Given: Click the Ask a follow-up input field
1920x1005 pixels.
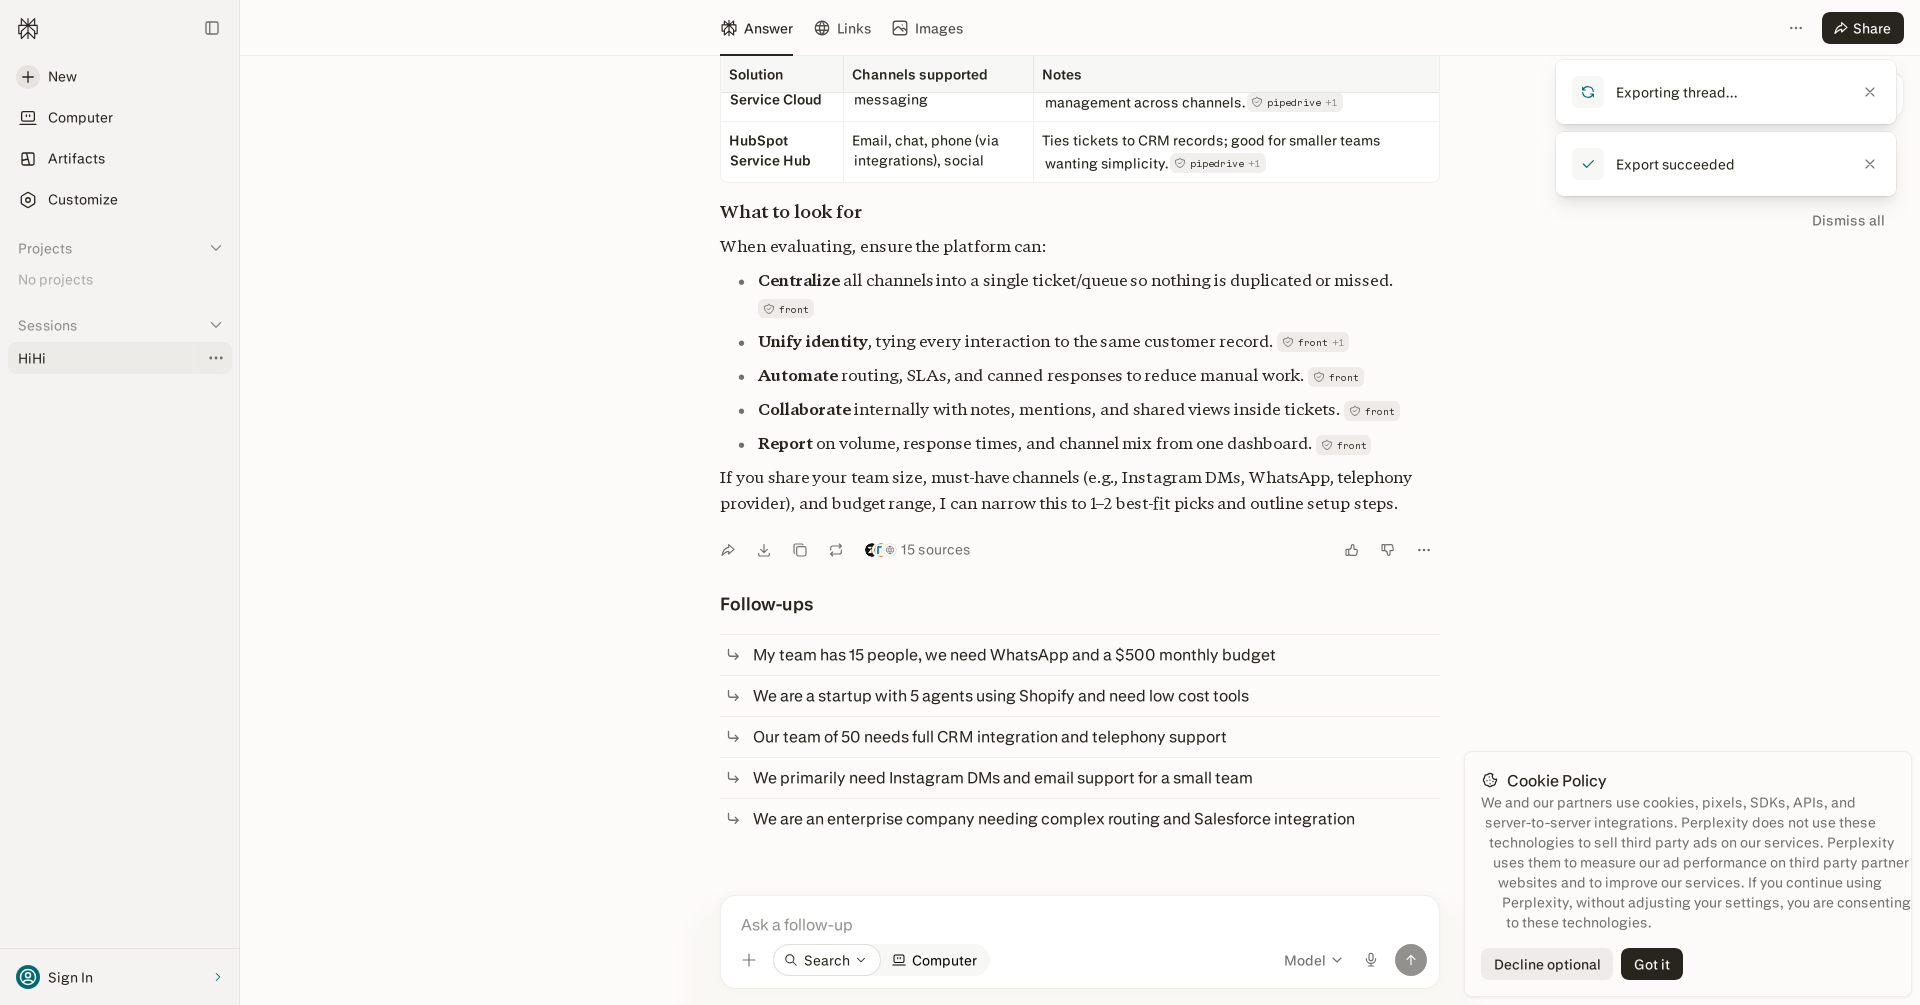Looking at the screenshot, I should [1080, 925].
